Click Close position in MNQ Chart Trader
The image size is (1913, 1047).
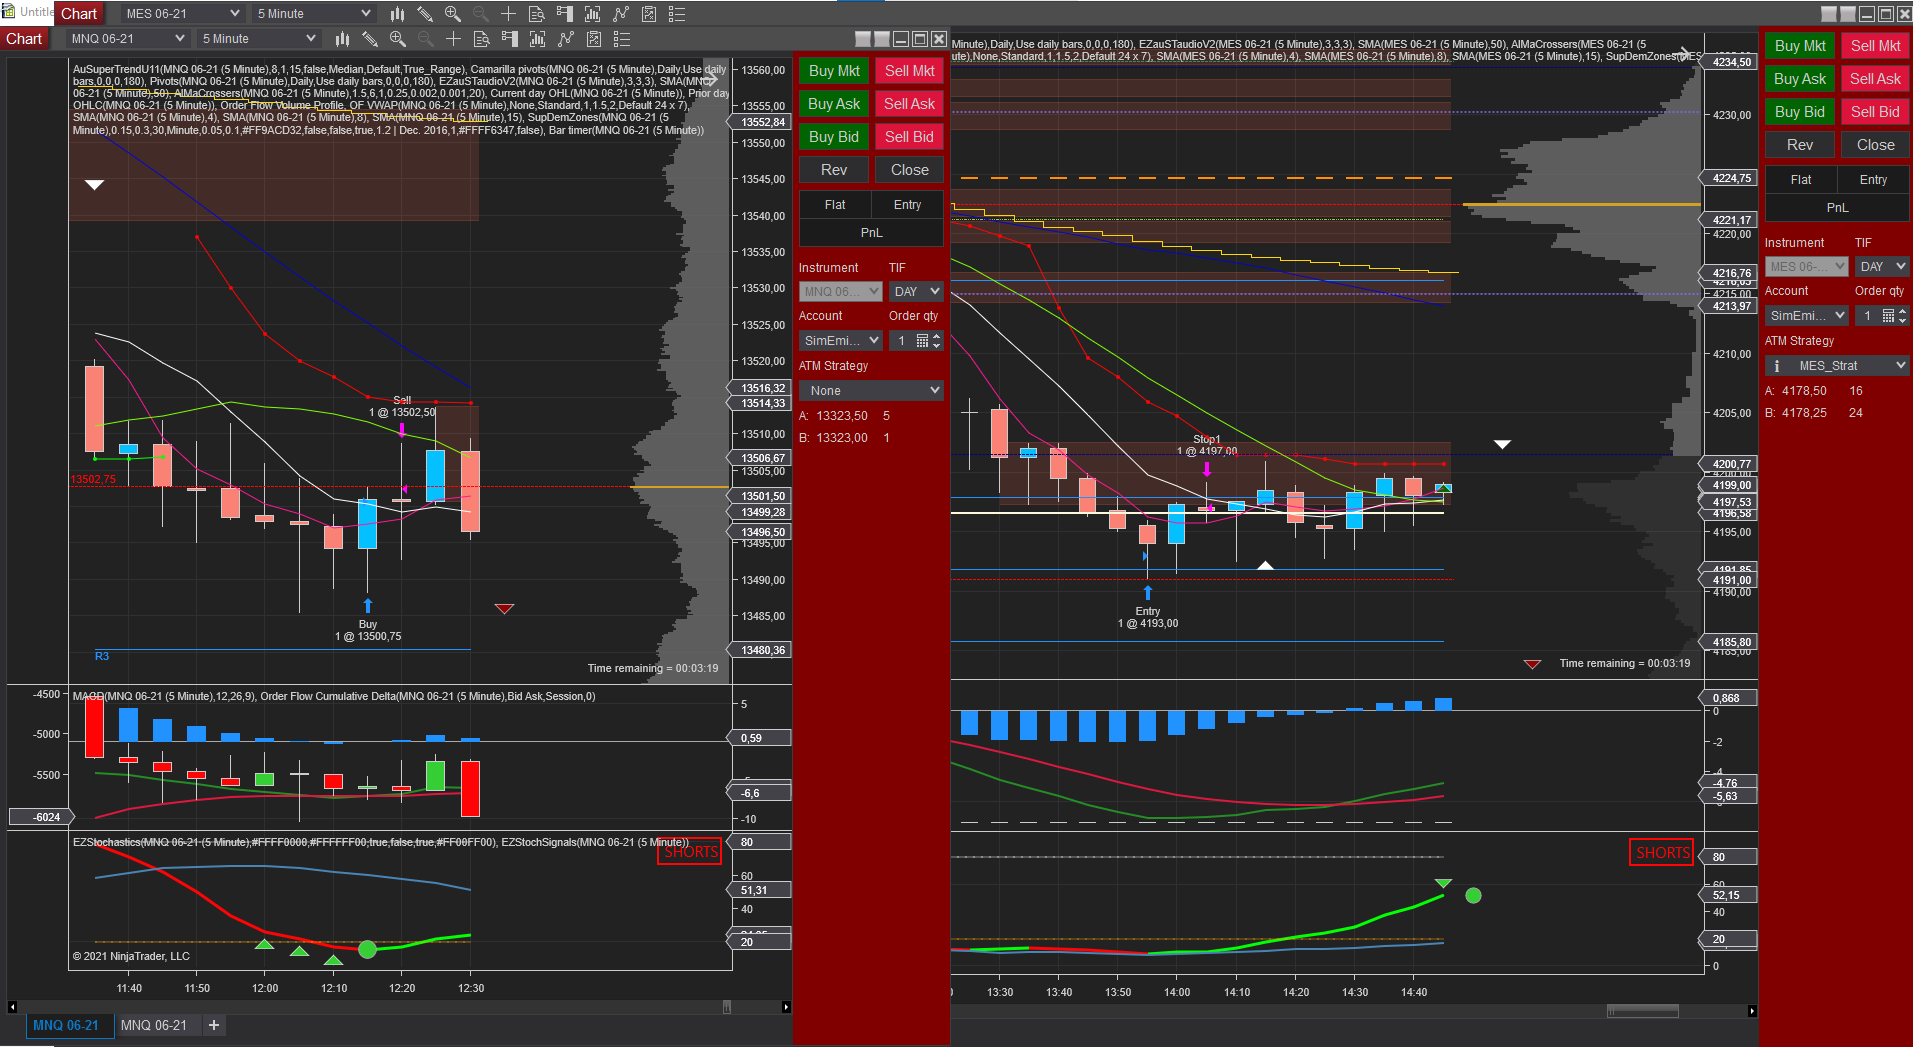pos(909,170)
